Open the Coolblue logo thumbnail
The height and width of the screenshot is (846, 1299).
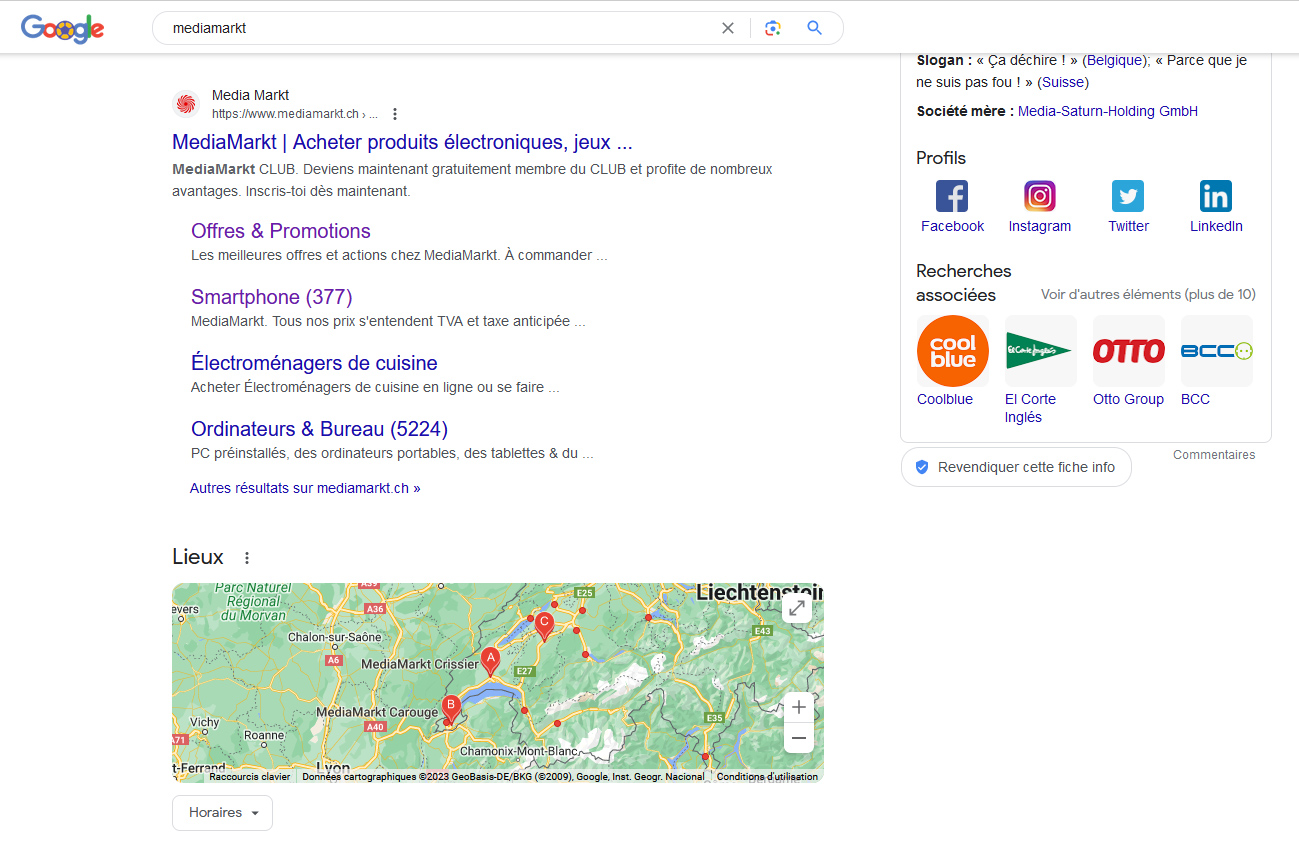tap(953, 351)
